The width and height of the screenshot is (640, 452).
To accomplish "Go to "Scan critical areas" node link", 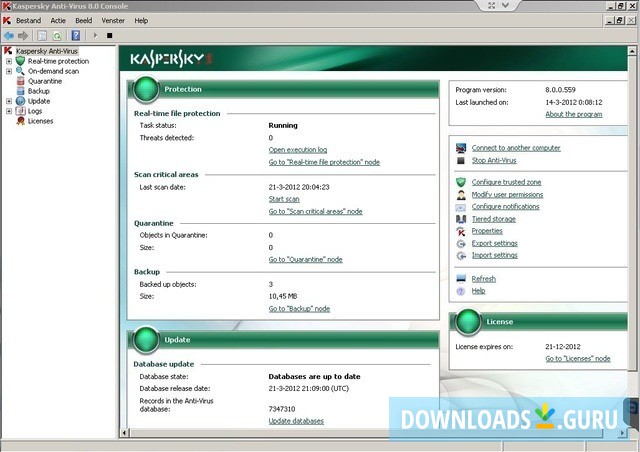I will pos(315,211).
